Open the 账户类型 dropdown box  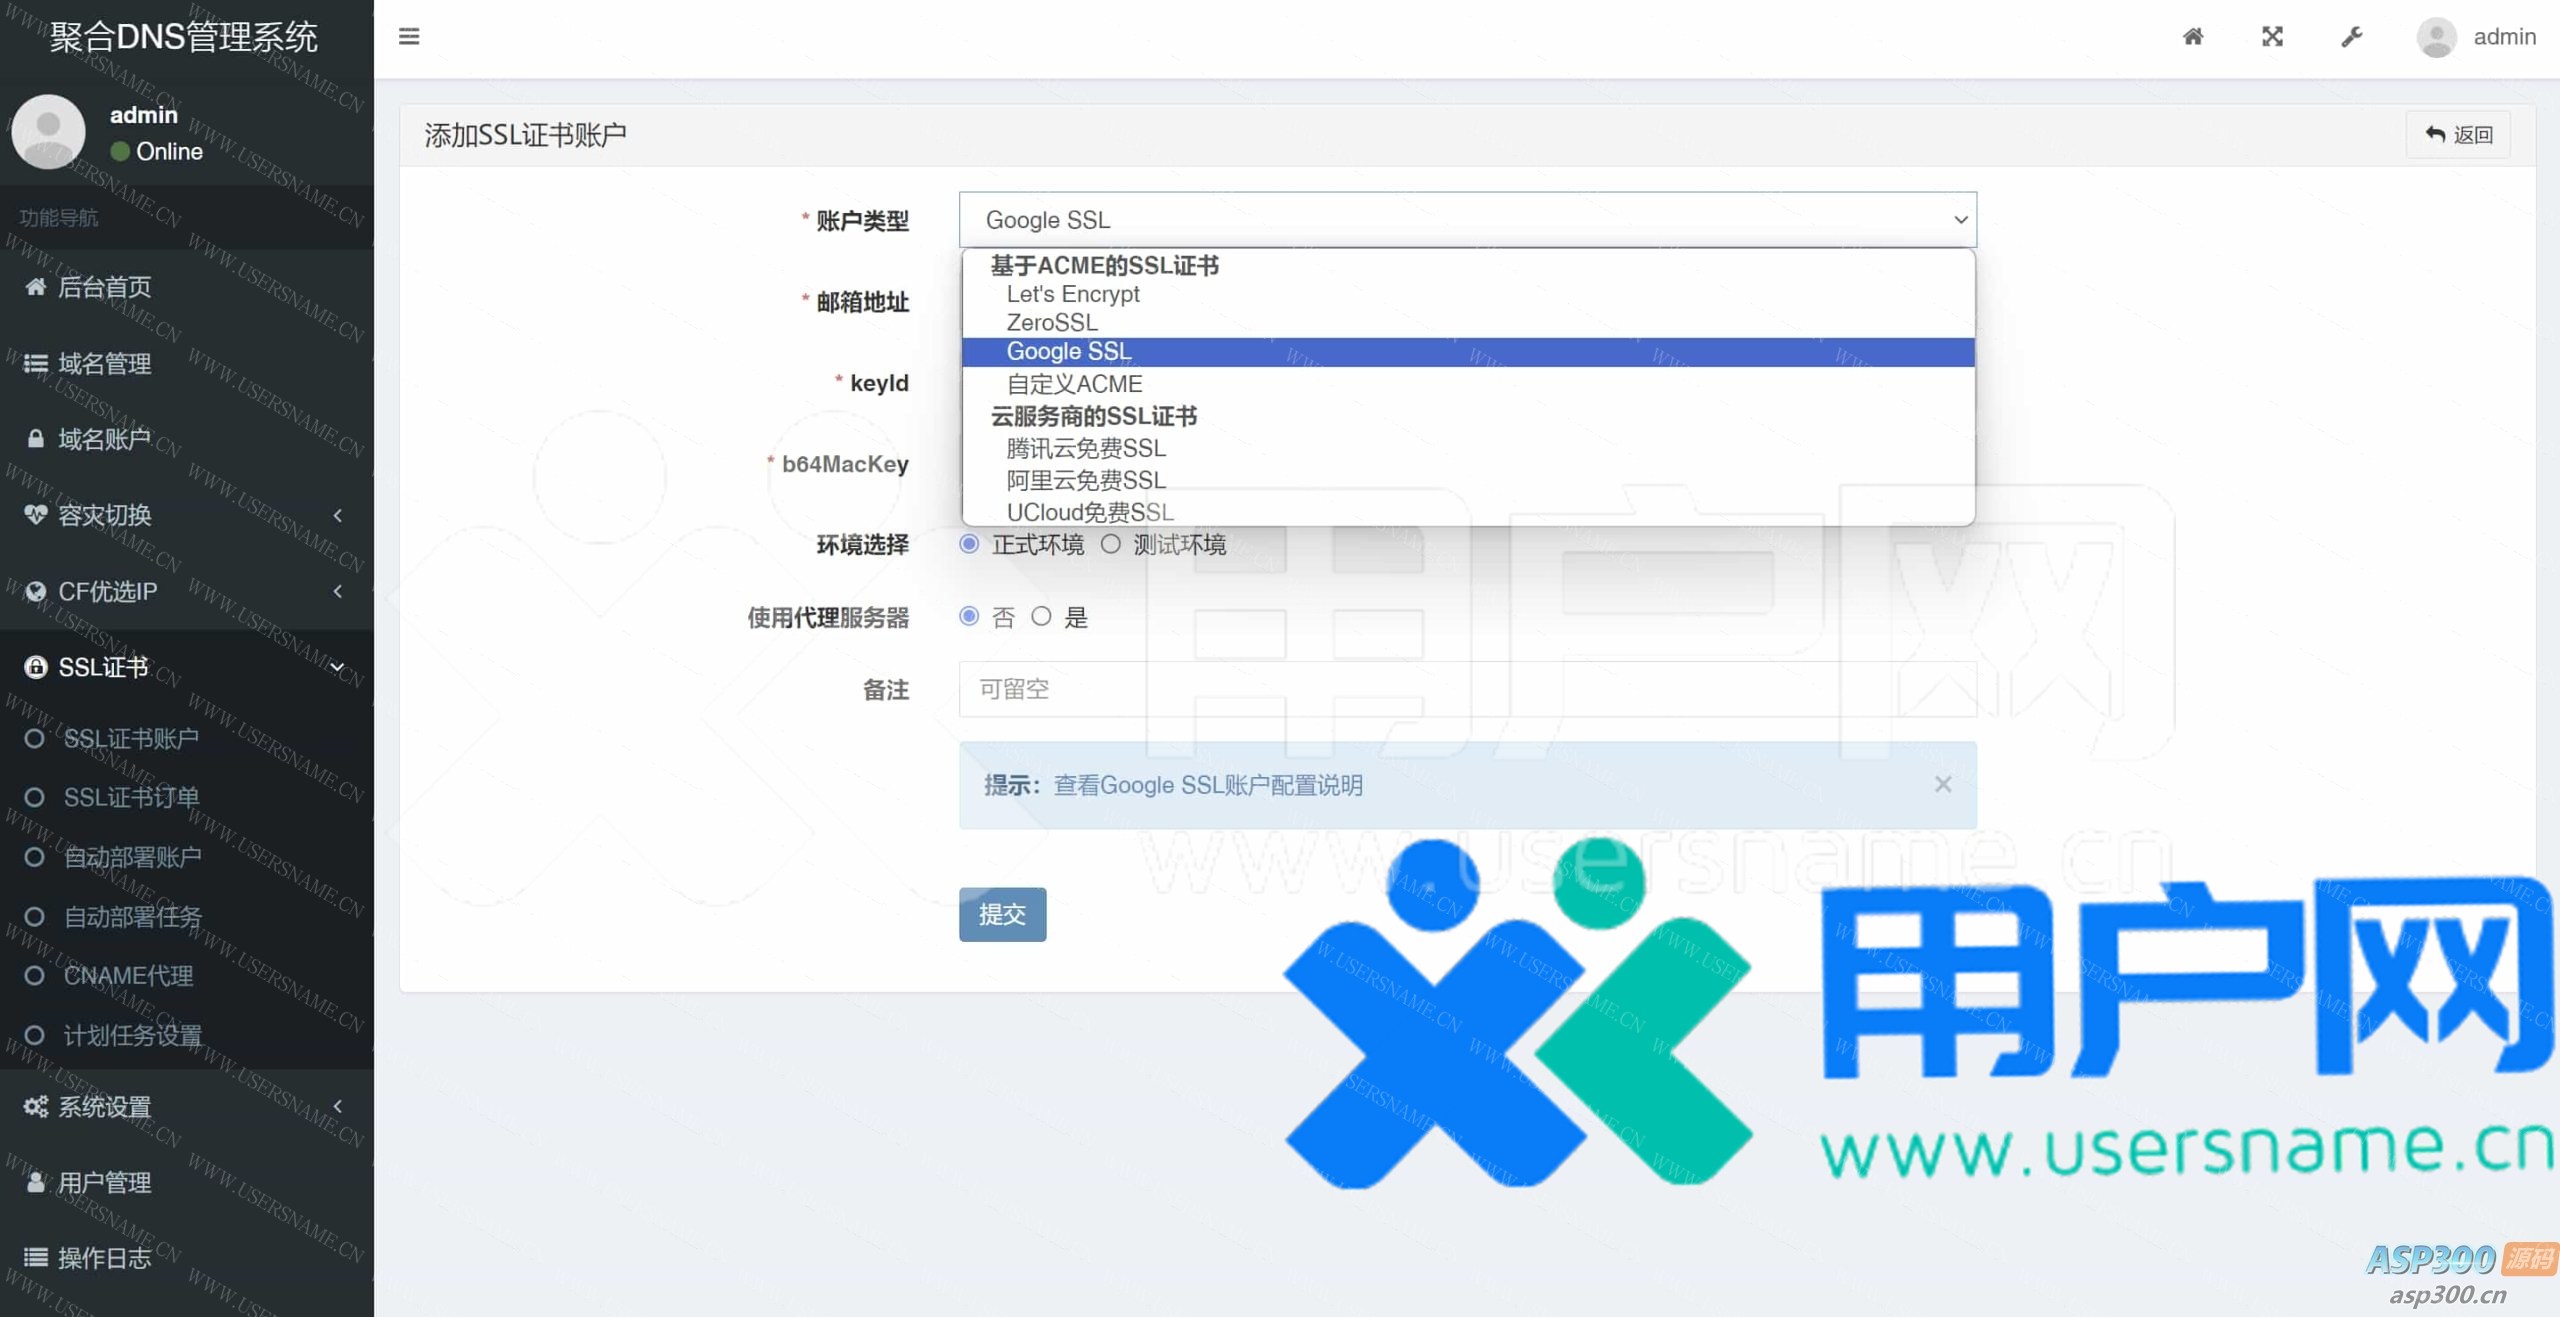(1467, 220)
